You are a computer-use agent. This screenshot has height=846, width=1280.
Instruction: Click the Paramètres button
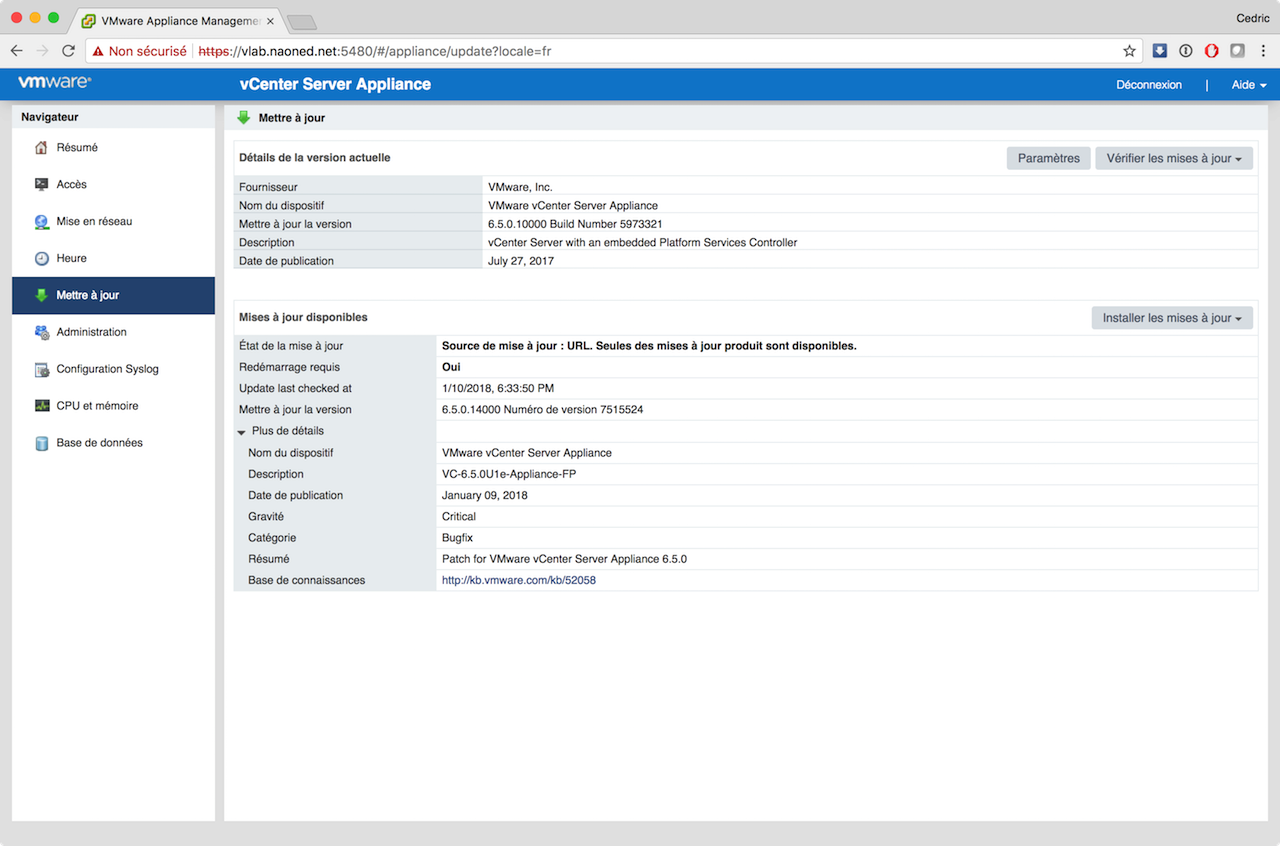(1048, 158)
